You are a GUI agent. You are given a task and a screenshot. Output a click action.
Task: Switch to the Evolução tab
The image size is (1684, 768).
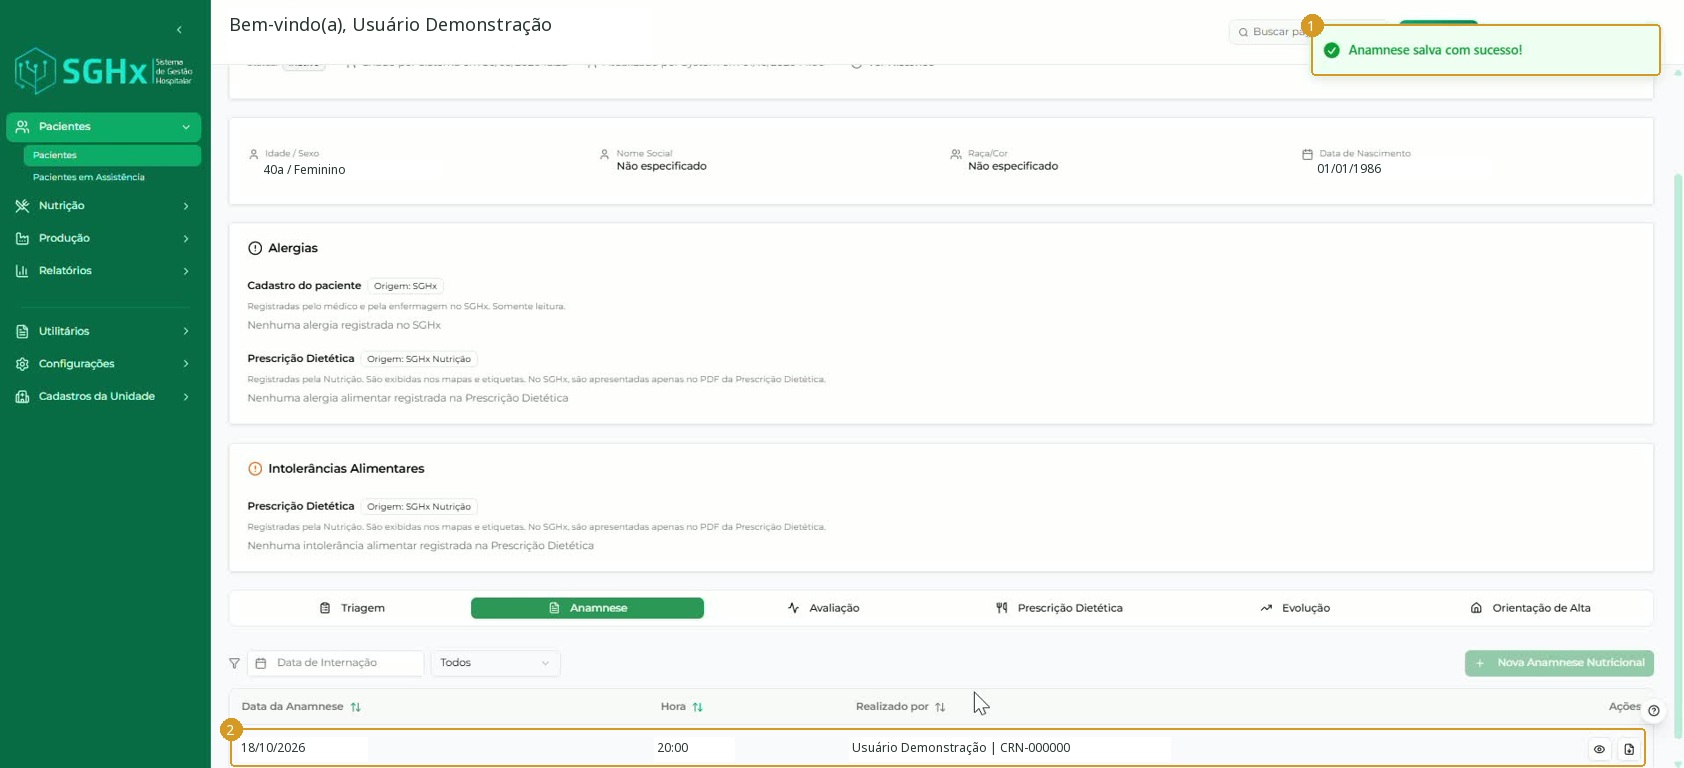(x=1294, y=608)
